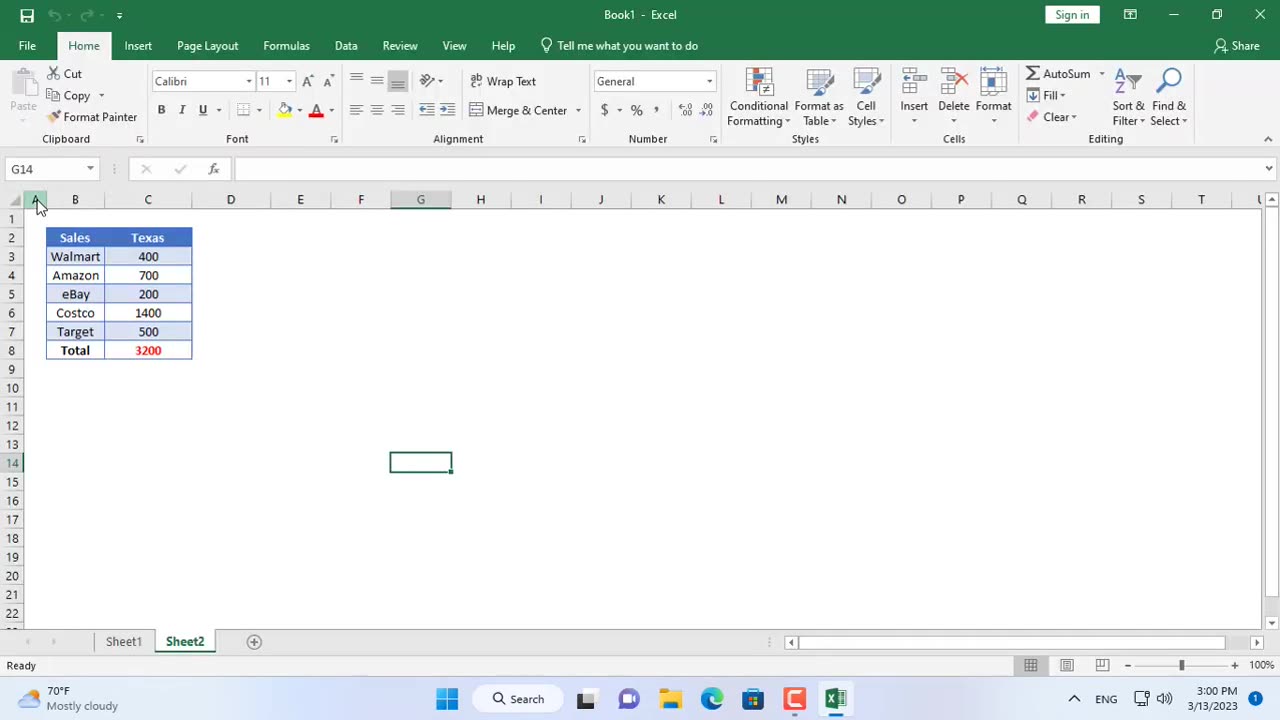
Task: Top-align the cell content
Action: [x=356, y=81]
